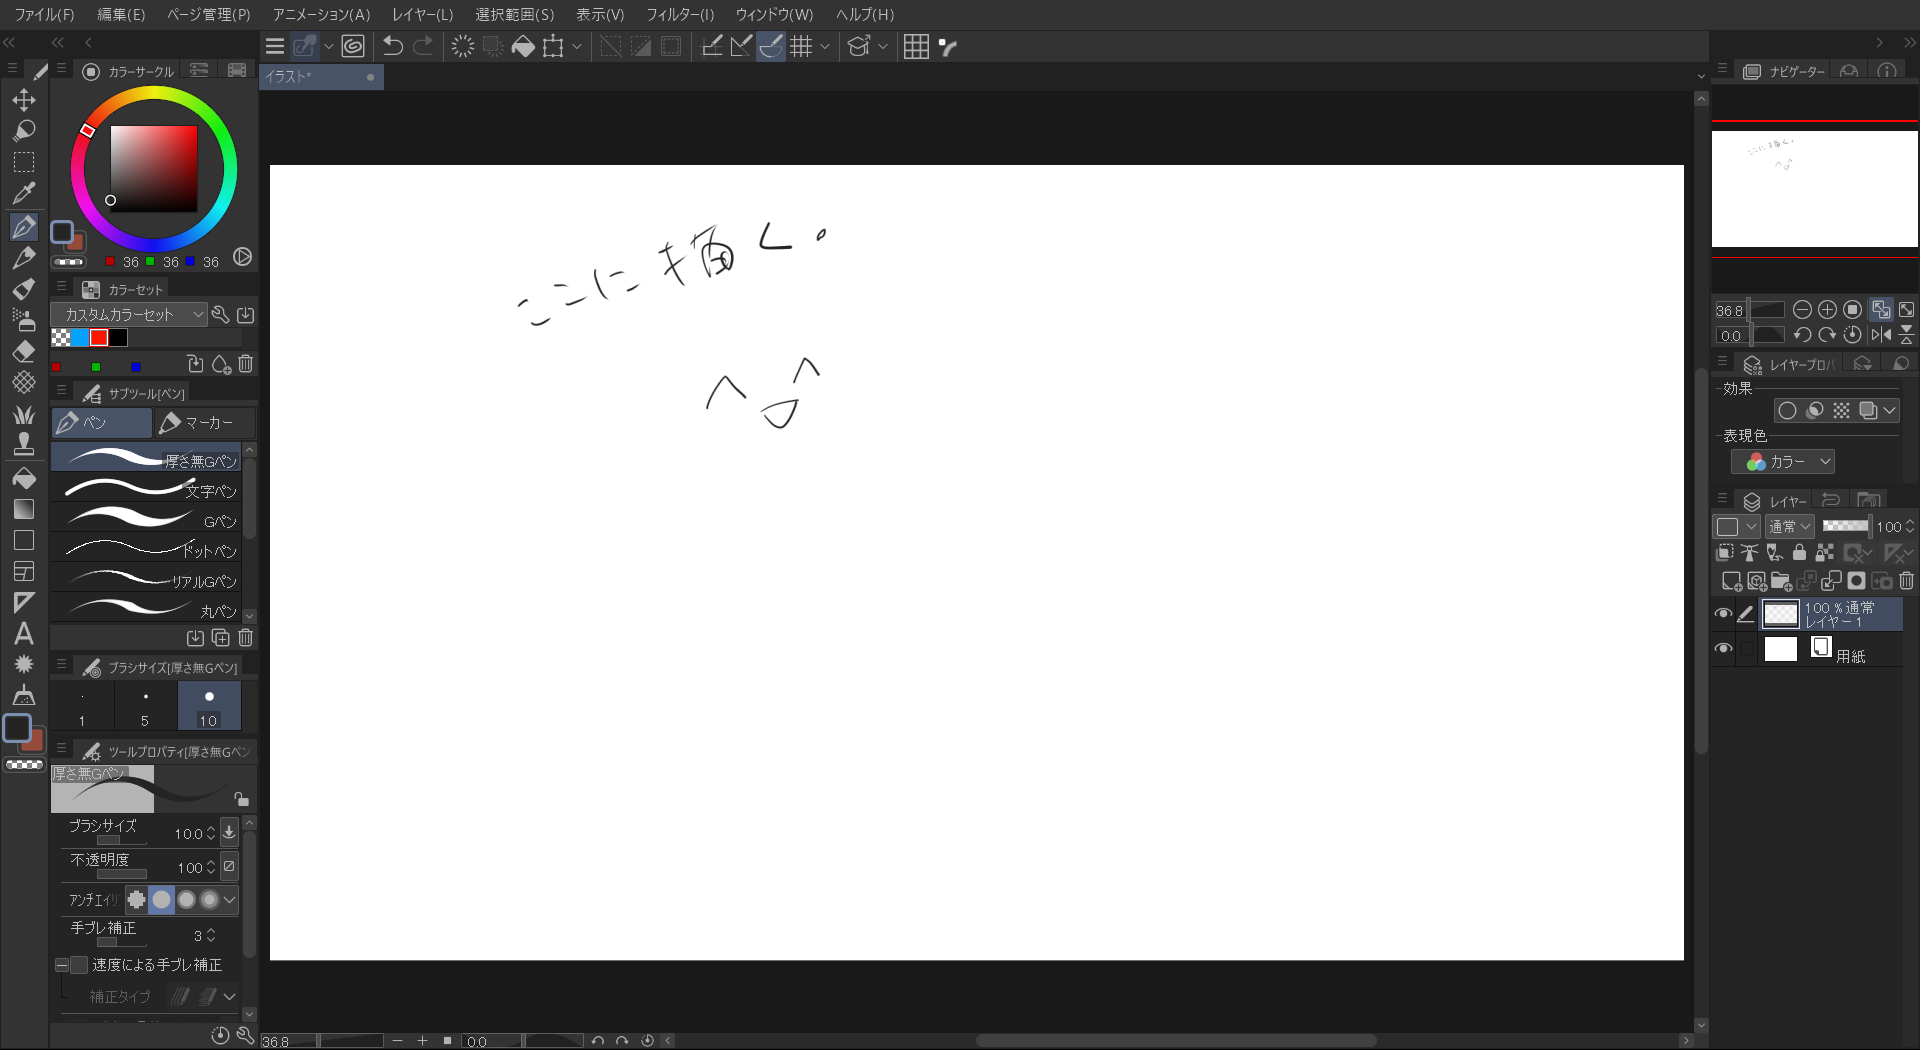
Task: Select the Fill bucket tool
Action: (x=24, y=479)
